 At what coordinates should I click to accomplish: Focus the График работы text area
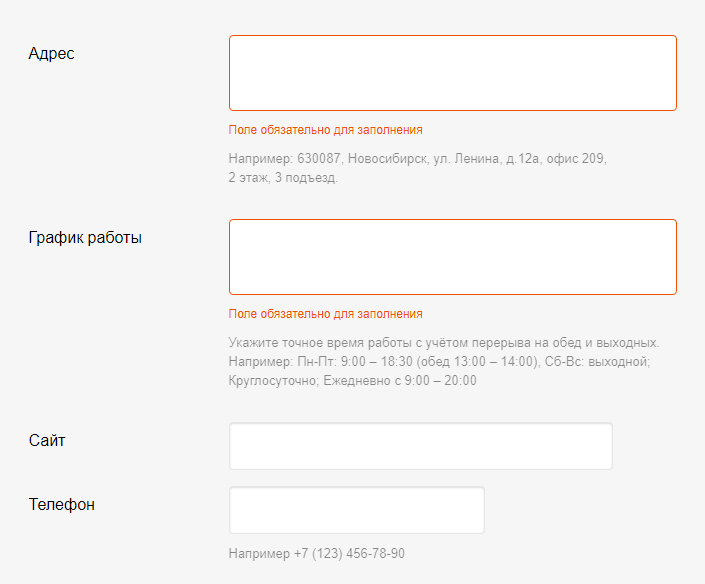coord(452,257)
